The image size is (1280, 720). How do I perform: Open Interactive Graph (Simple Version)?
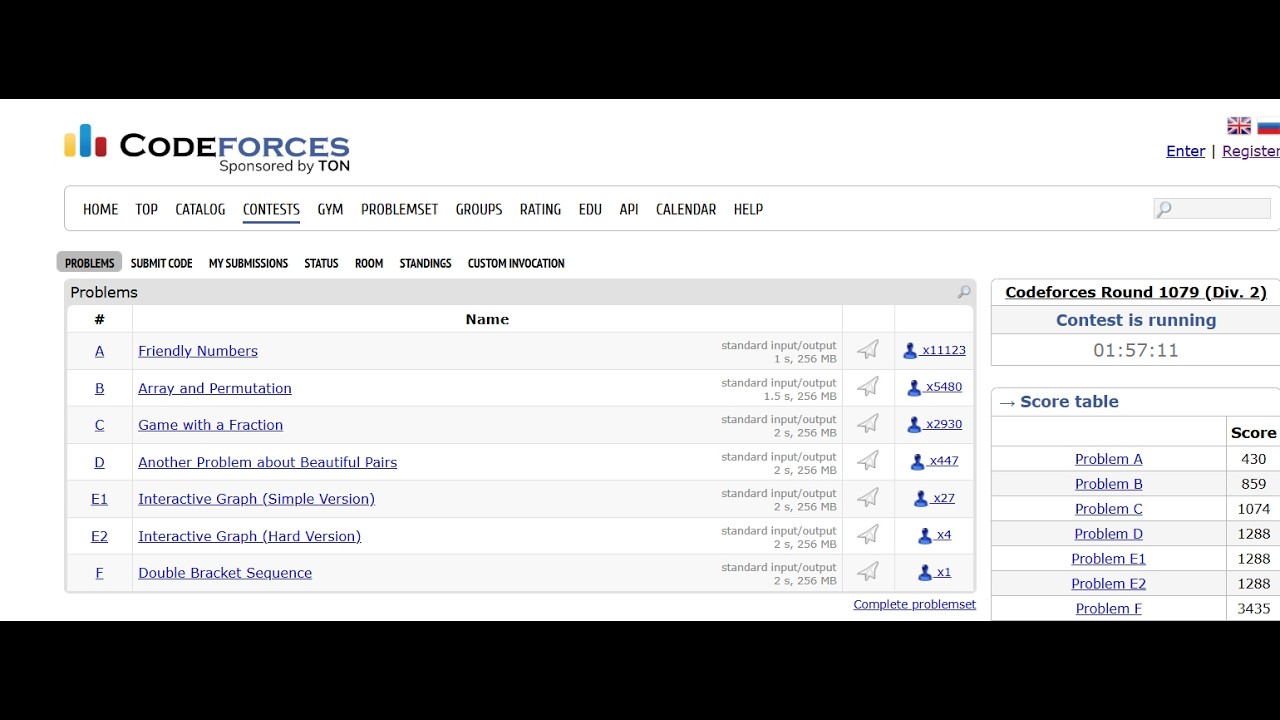pyautogui.click(x=256, y=499)
